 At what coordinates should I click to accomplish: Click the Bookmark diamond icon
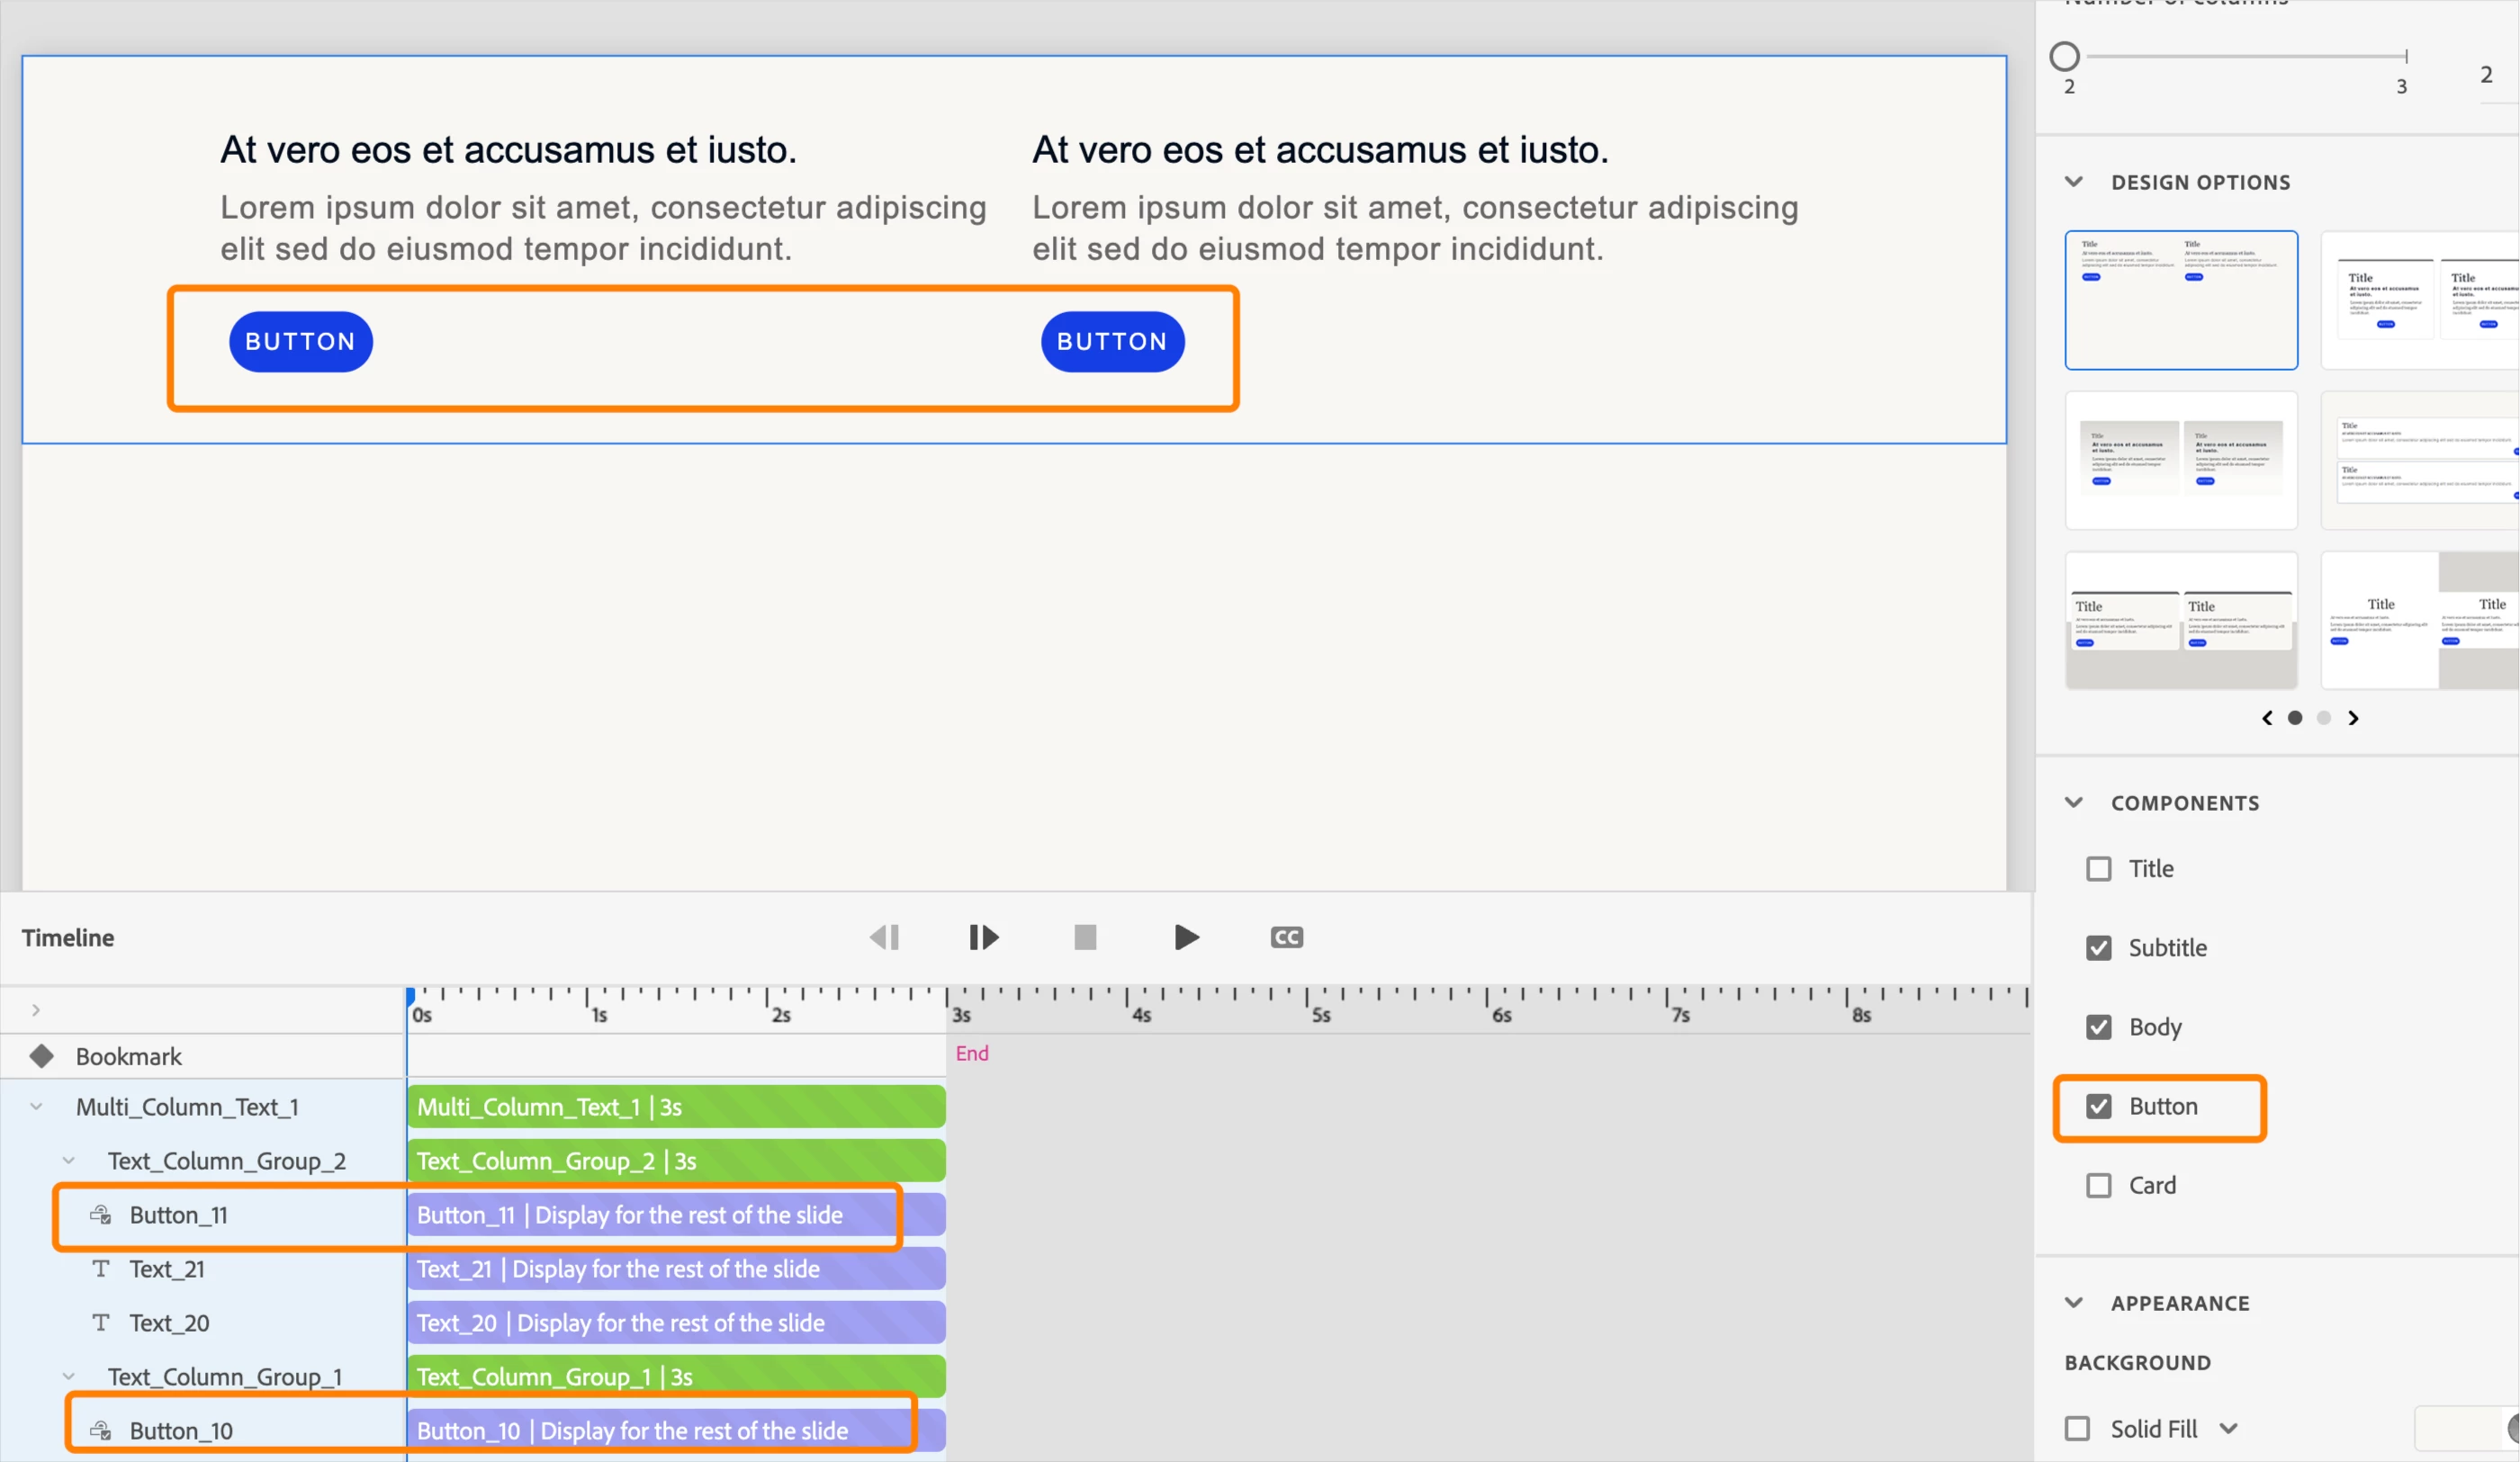[41, 1056]
